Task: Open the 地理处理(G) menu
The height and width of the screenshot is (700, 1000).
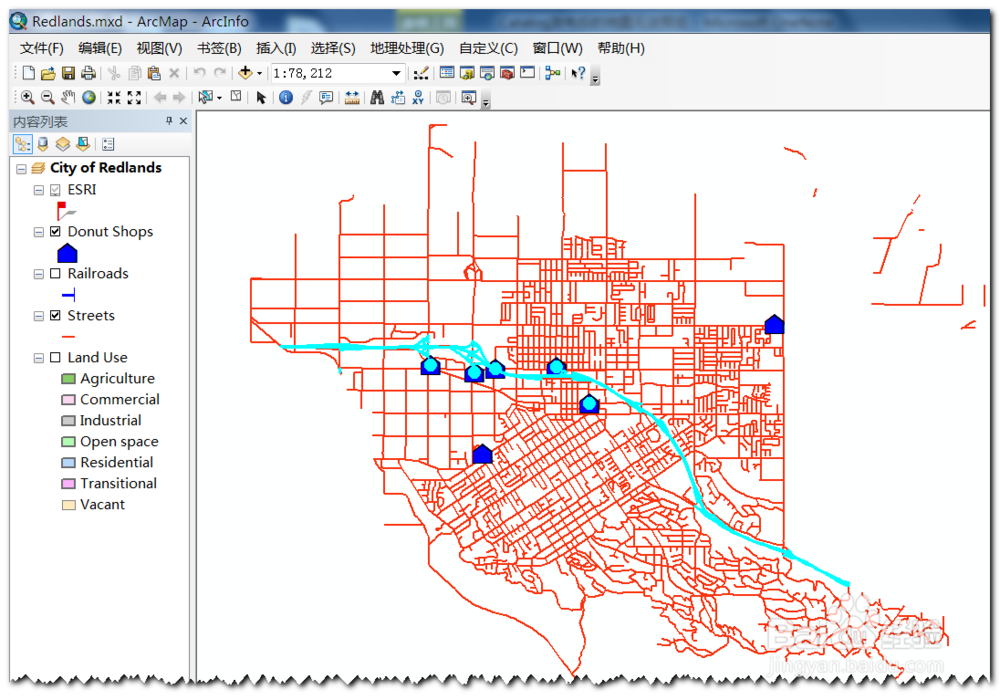Action: pyautogui.click(x=407, y=48)
